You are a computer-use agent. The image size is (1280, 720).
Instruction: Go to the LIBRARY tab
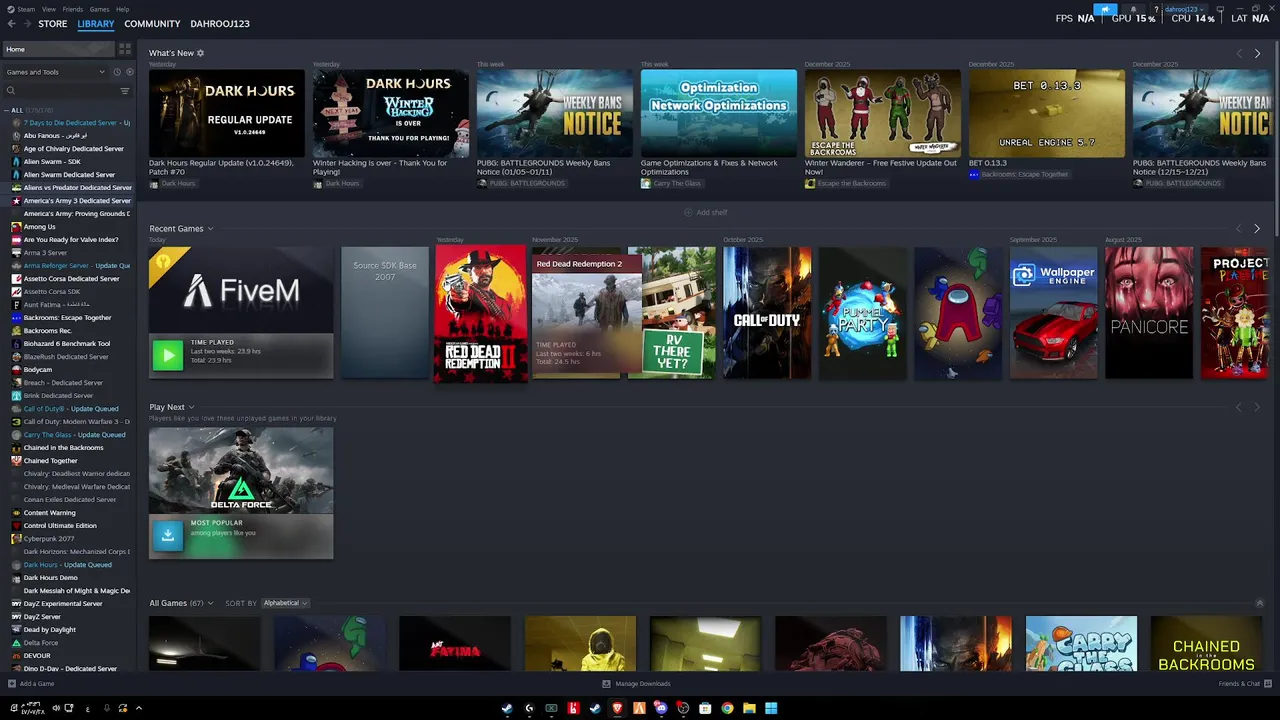click(96, 23)
